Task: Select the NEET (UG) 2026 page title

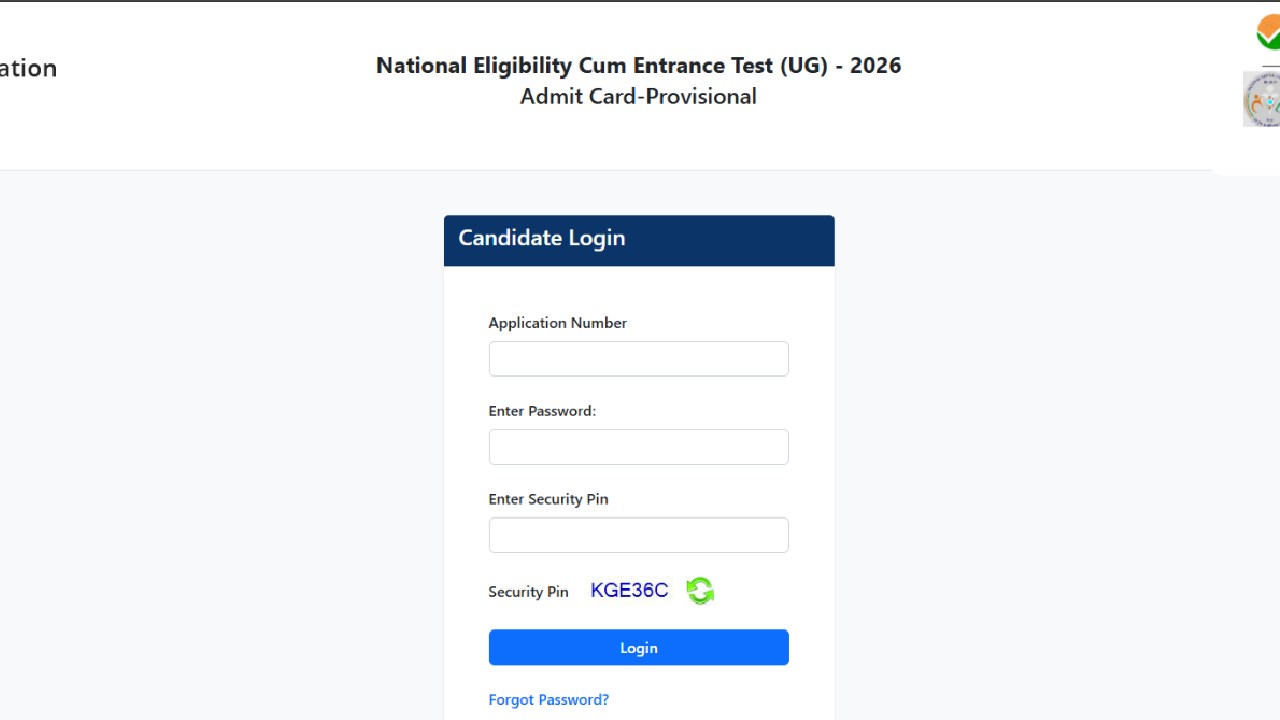Action: [638, 65]
